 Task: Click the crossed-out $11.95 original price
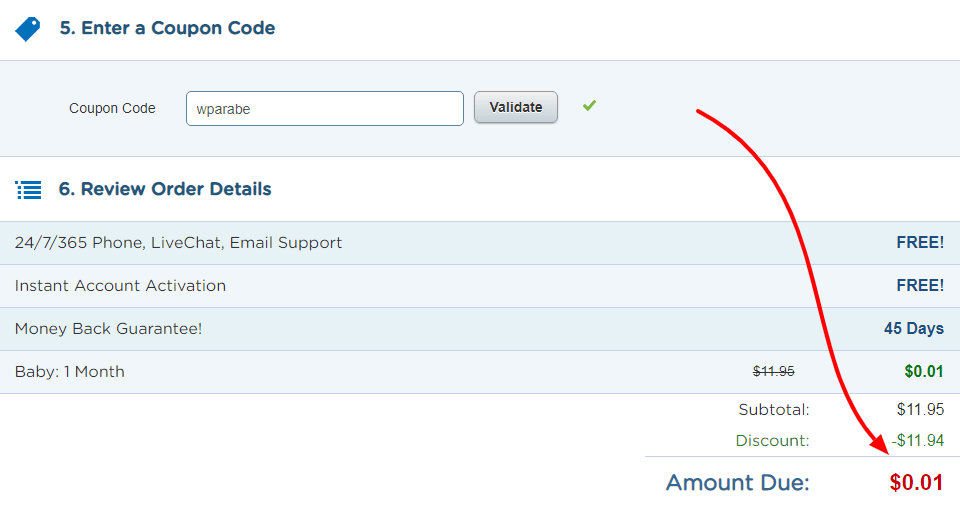pos(773,372)
